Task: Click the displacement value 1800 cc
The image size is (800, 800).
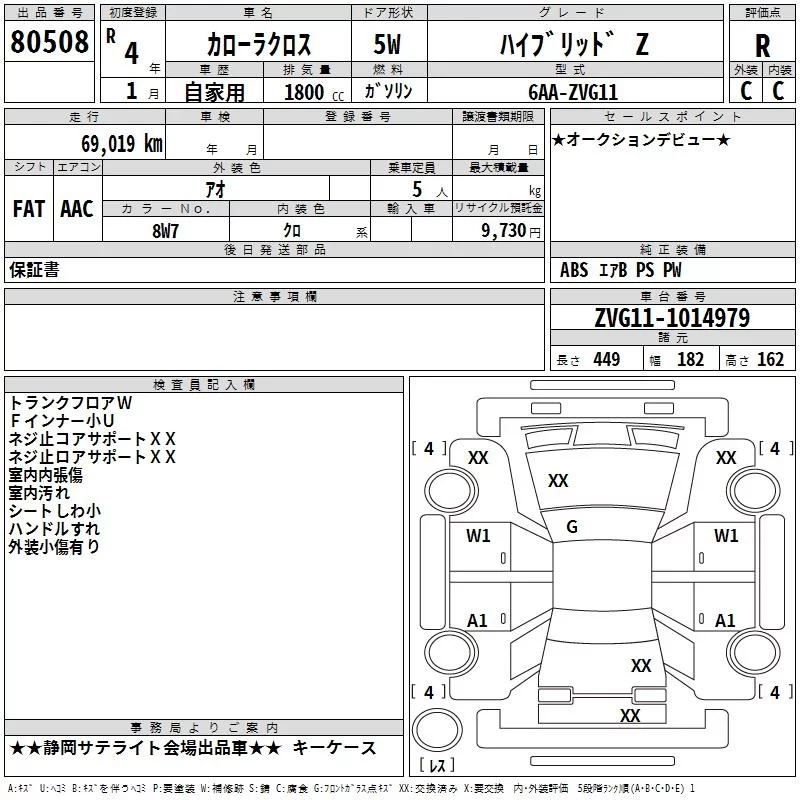Action: 314,93
